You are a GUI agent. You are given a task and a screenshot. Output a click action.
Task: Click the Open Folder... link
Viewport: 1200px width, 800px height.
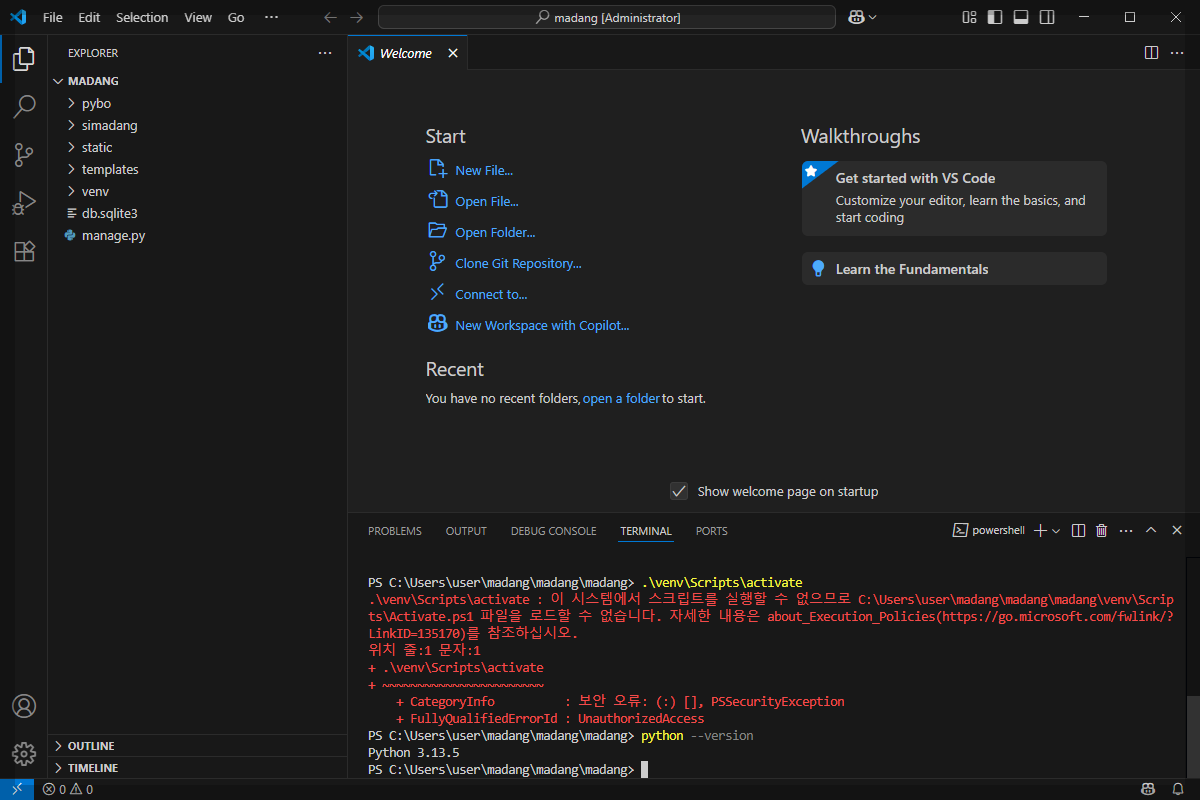481,232
